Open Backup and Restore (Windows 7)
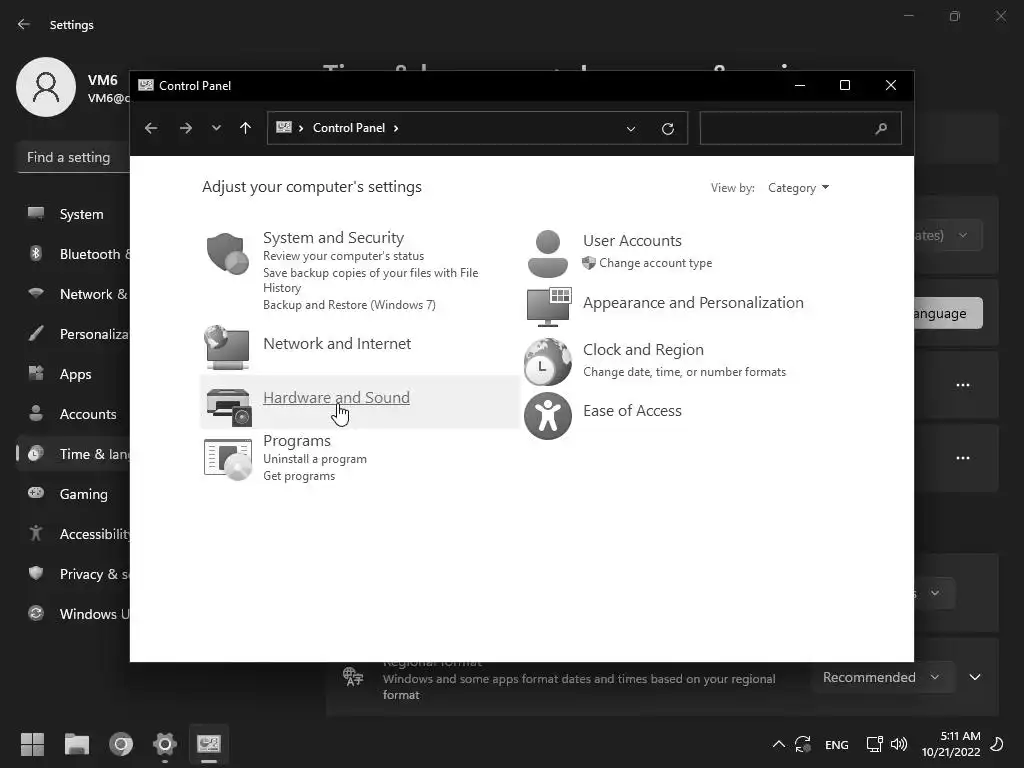Viewport: 1024px width, 768px height. pyautogui.click(x=349, y=305)
